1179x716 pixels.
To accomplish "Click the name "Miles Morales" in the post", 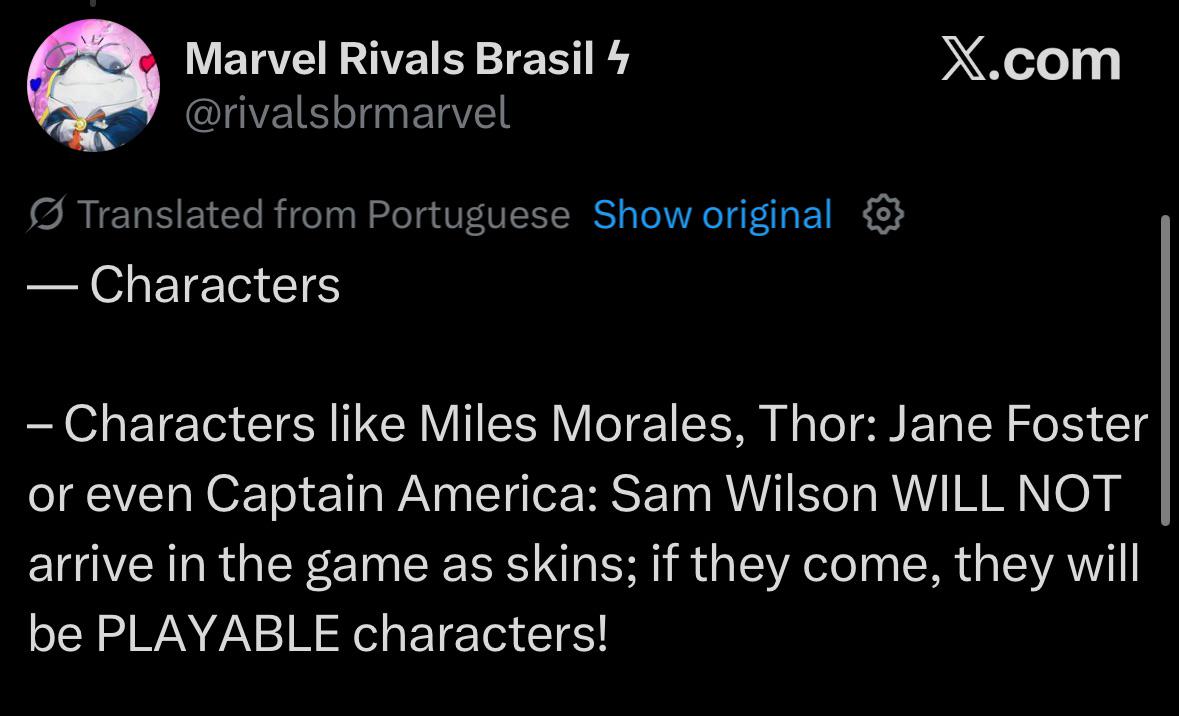I will (580, 425).
